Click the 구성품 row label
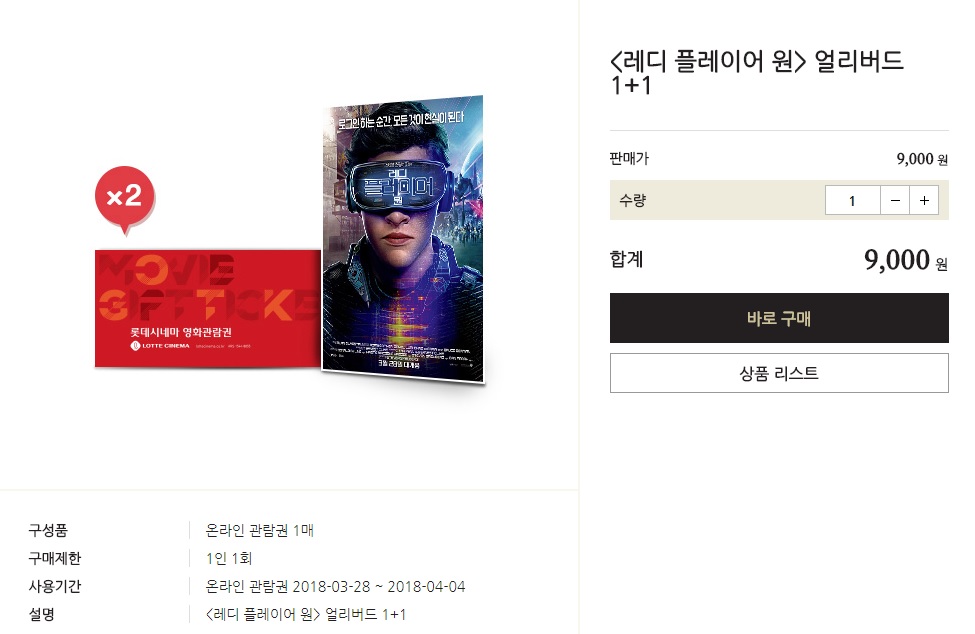 pos(48,530)
